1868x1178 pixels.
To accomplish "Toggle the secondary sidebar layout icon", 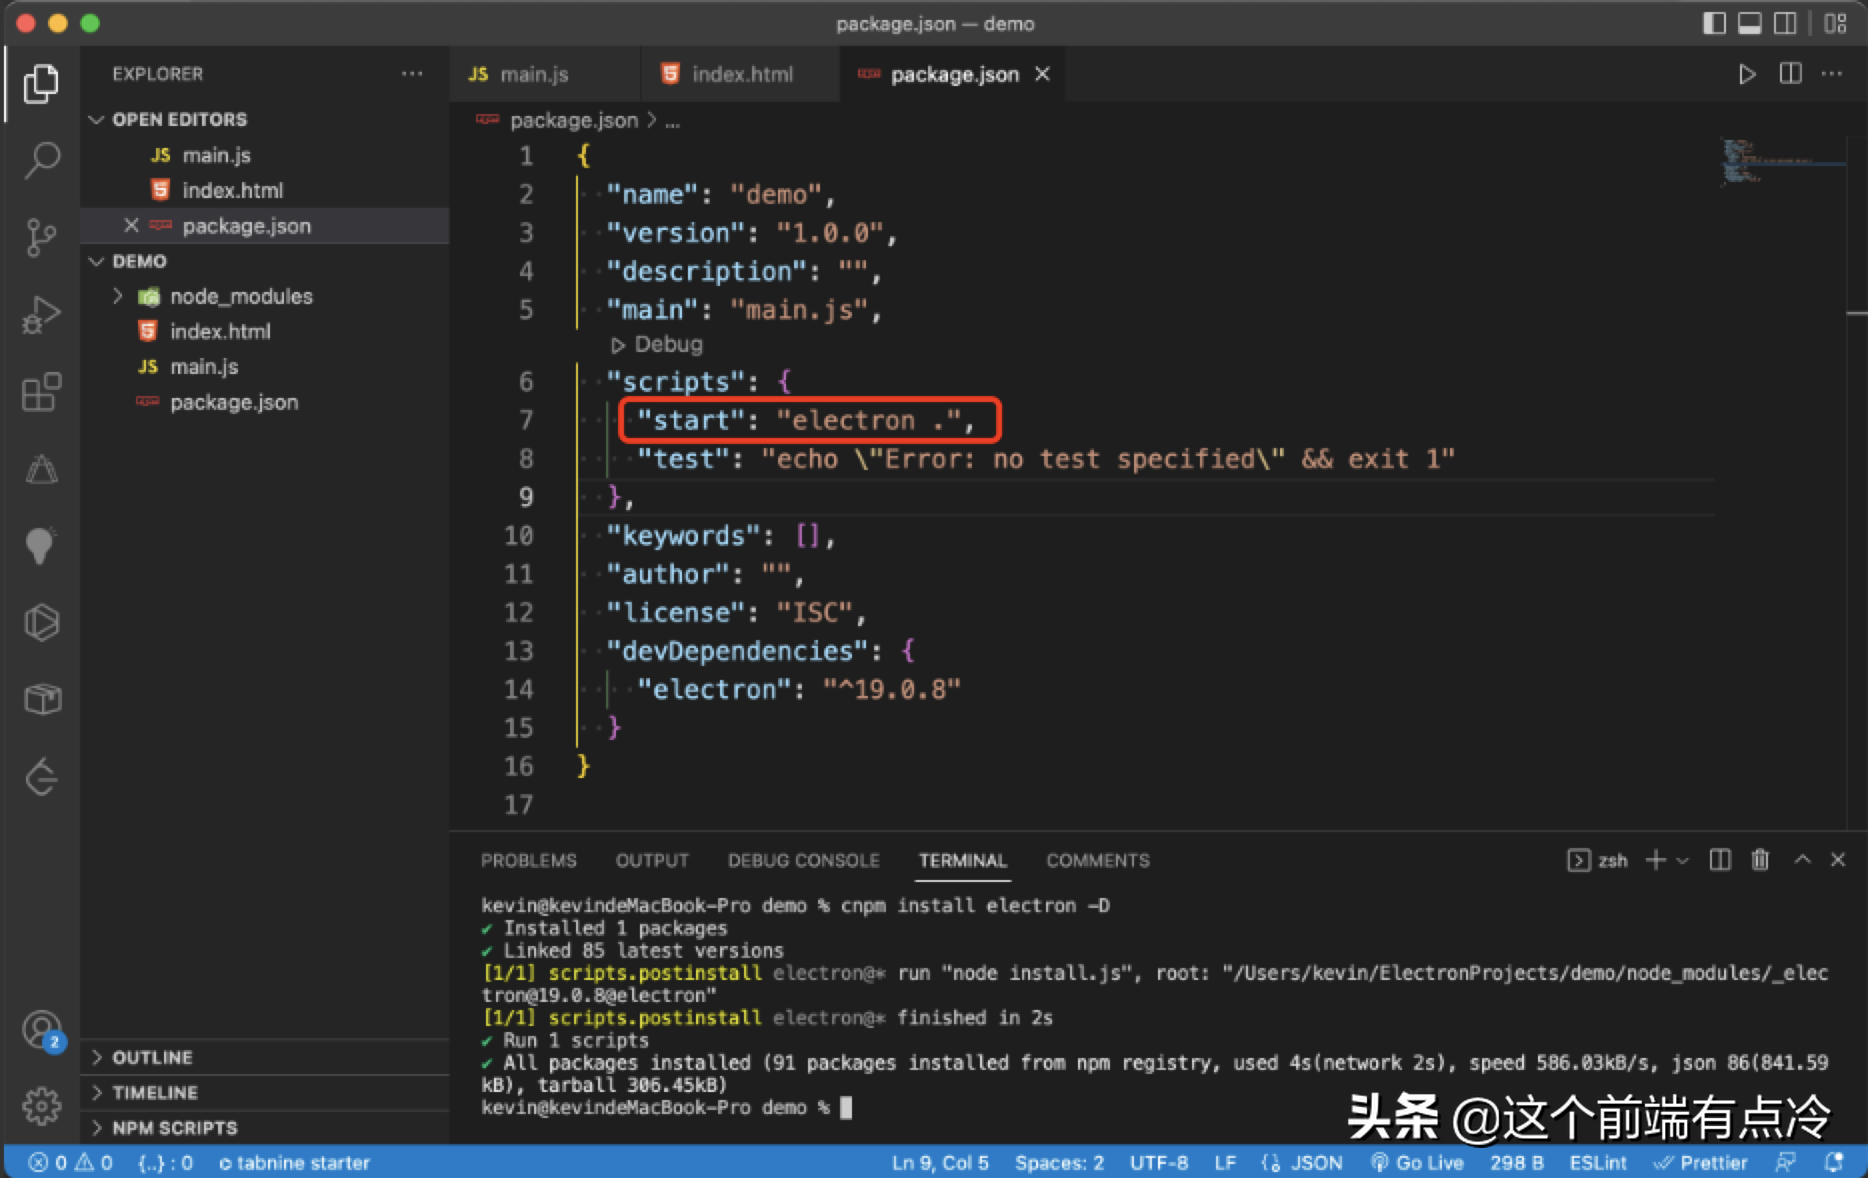I will [1785, 23].
